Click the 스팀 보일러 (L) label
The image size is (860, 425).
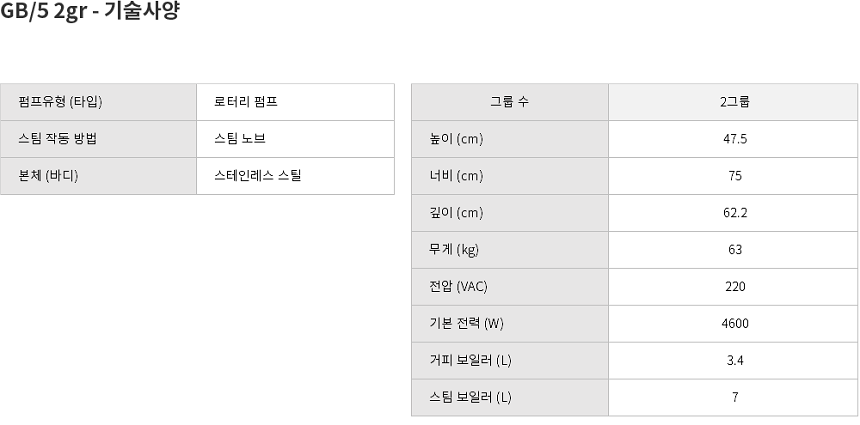469,397
